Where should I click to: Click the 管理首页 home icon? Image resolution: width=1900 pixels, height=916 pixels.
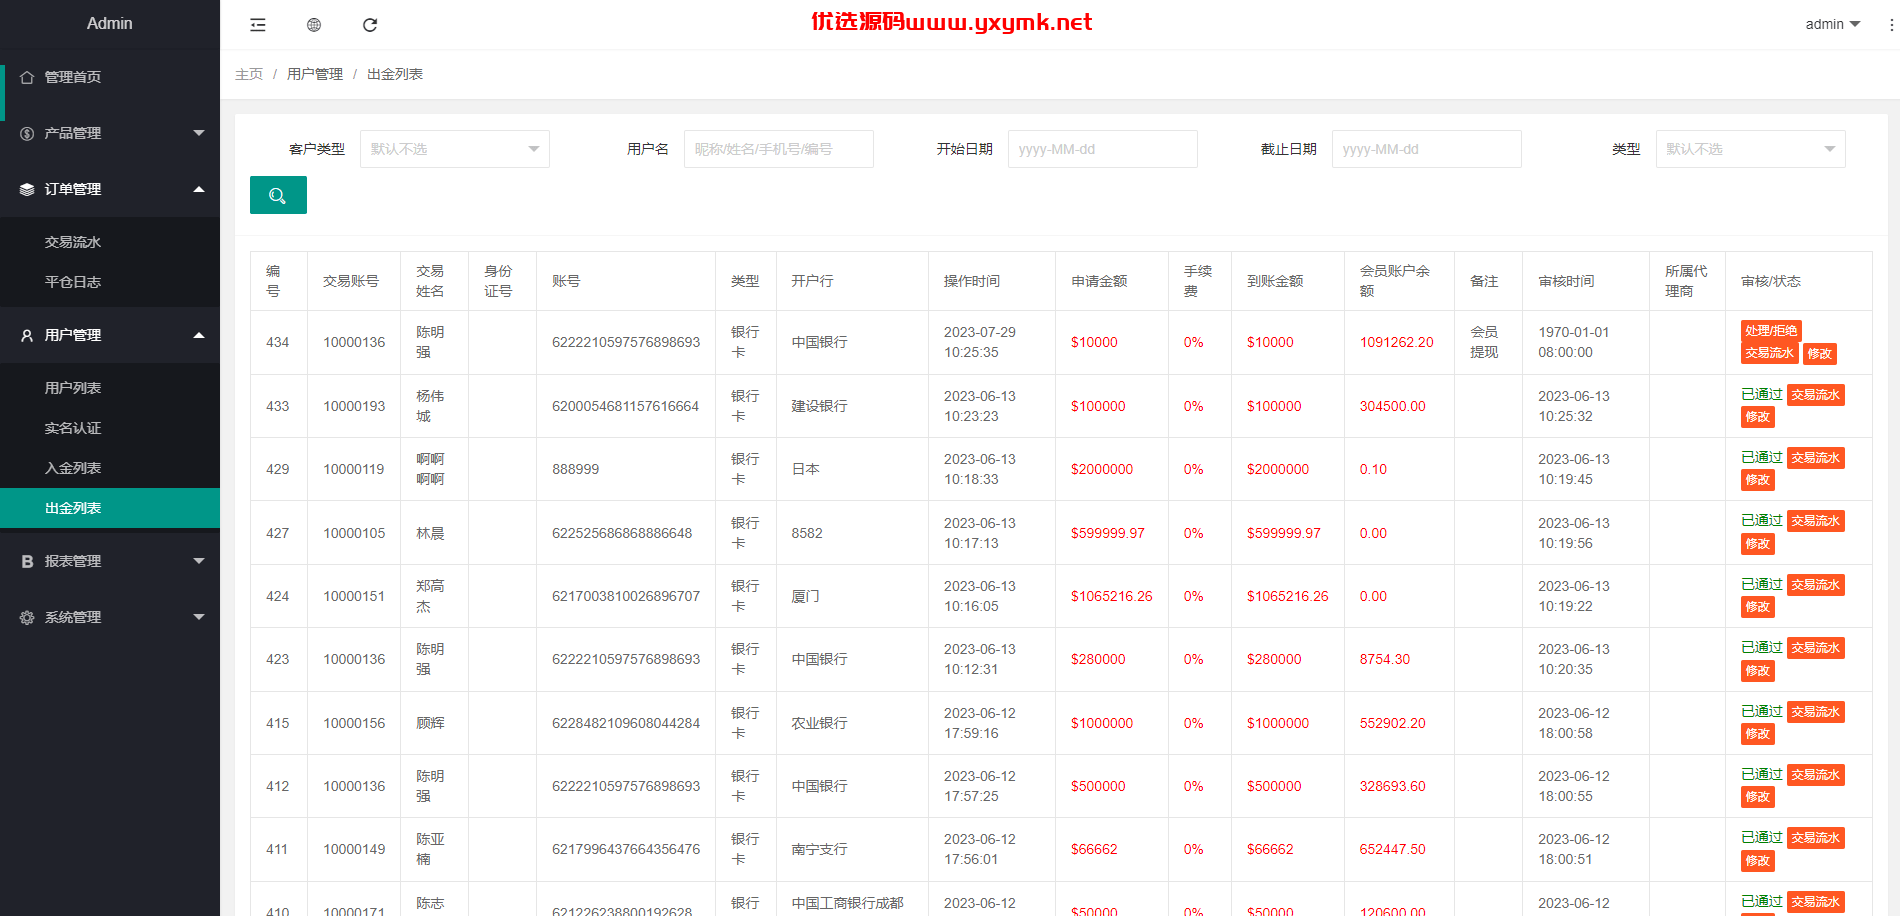27,77
